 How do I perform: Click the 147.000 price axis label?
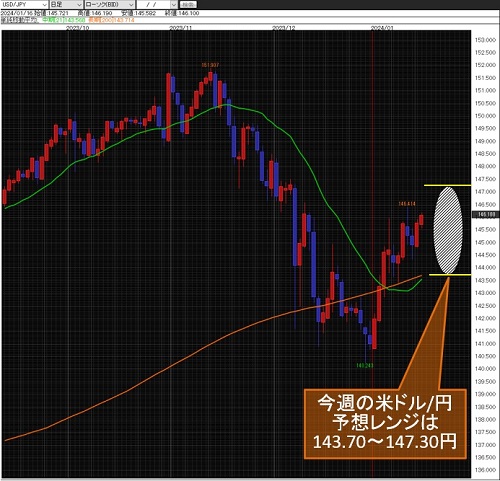pos(485,192)
